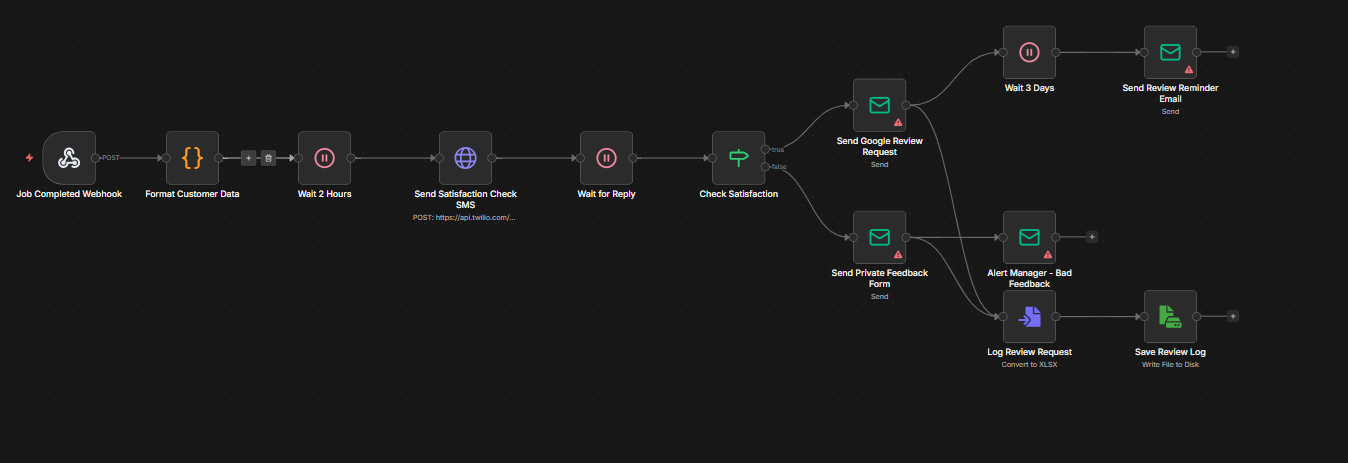Select the Send Private Feedback Form node
The height and width of the screenshot is (463, 1348).
tap(879, 237)
